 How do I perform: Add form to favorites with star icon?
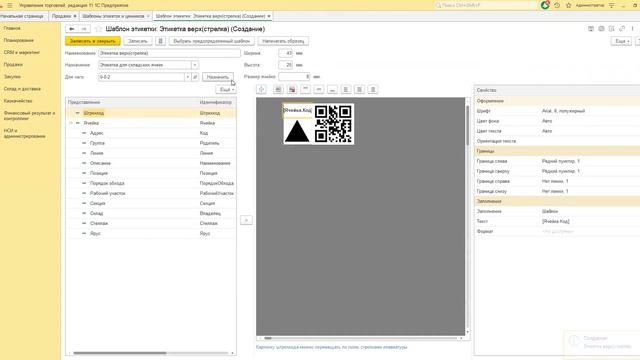98,29
